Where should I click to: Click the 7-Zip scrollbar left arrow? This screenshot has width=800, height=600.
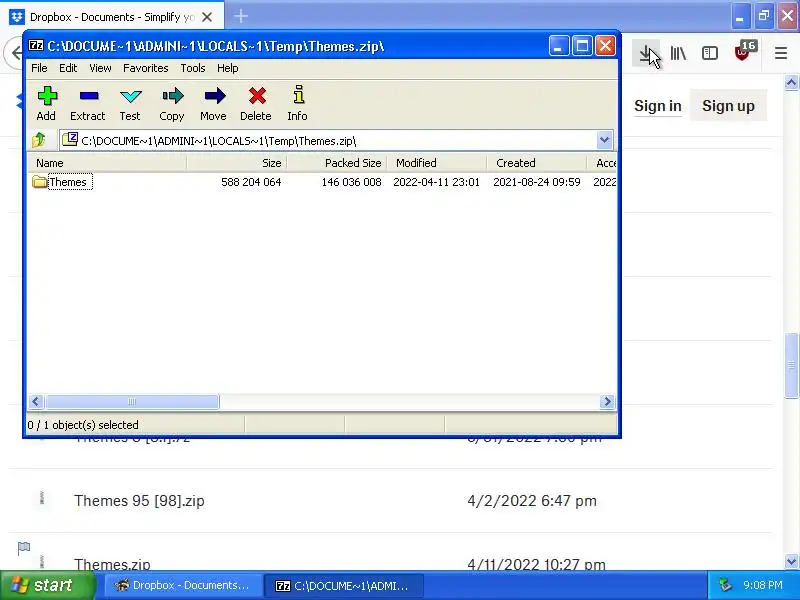(x=36, y=402)
